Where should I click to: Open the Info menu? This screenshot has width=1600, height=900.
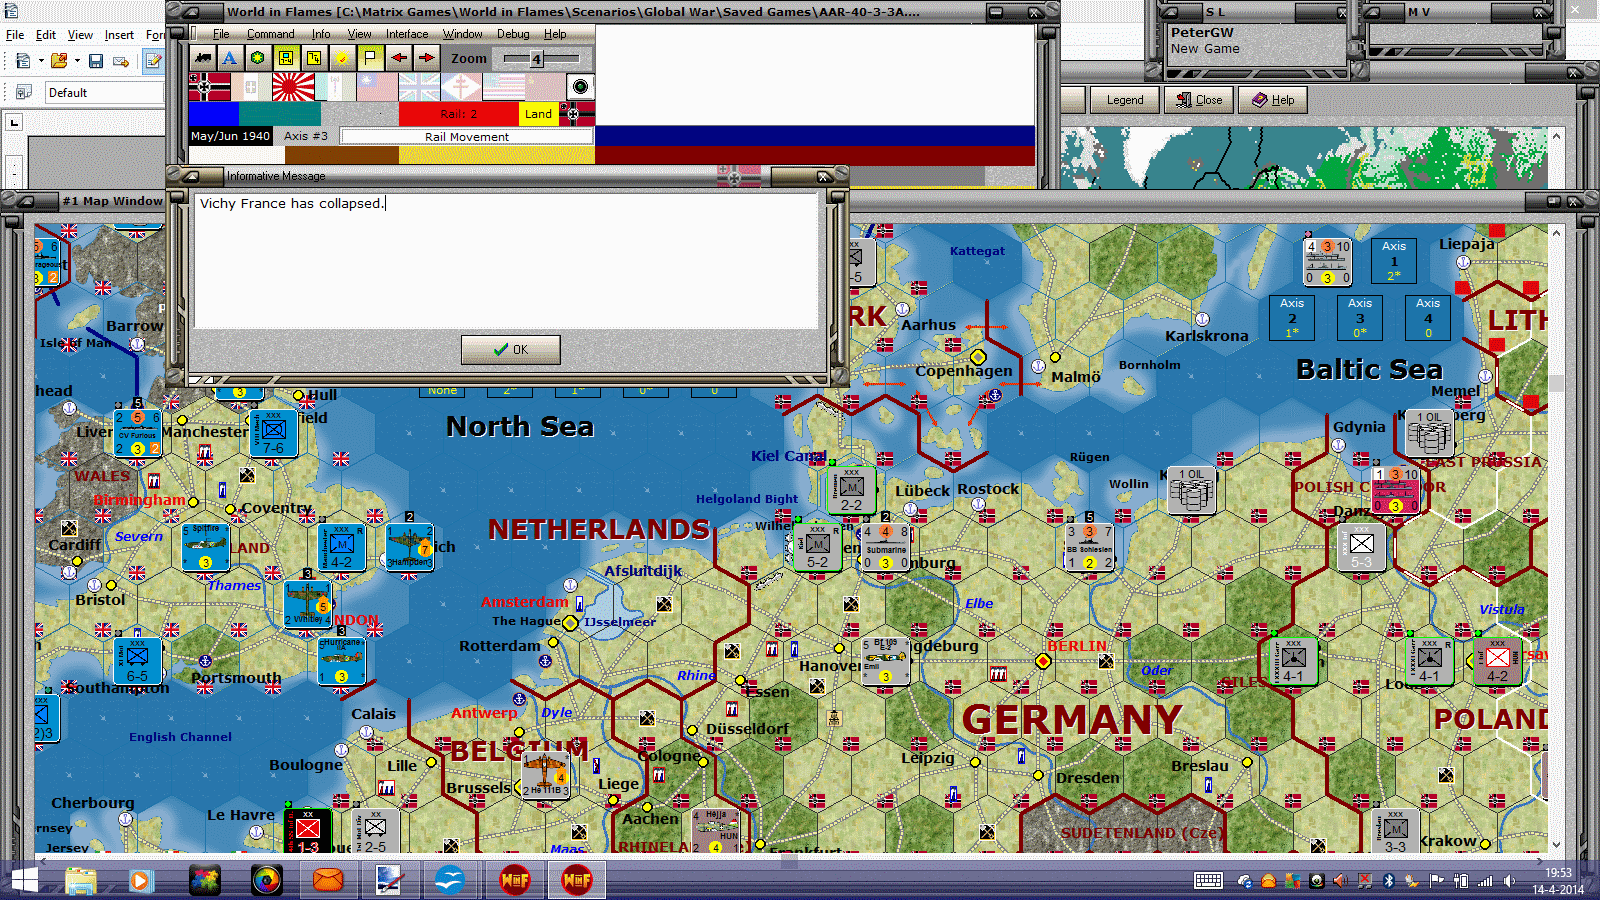coord(320,33)
